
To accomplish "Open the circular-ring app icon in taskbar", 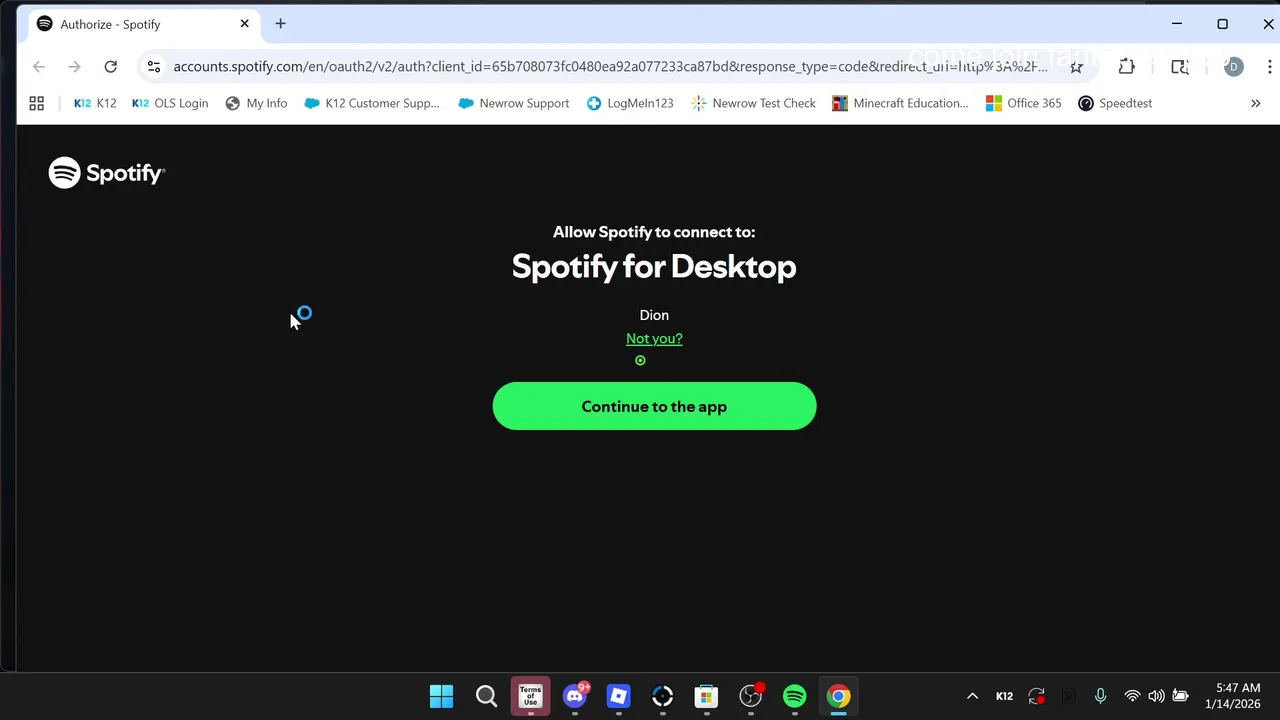I will (x=663, y=696).
